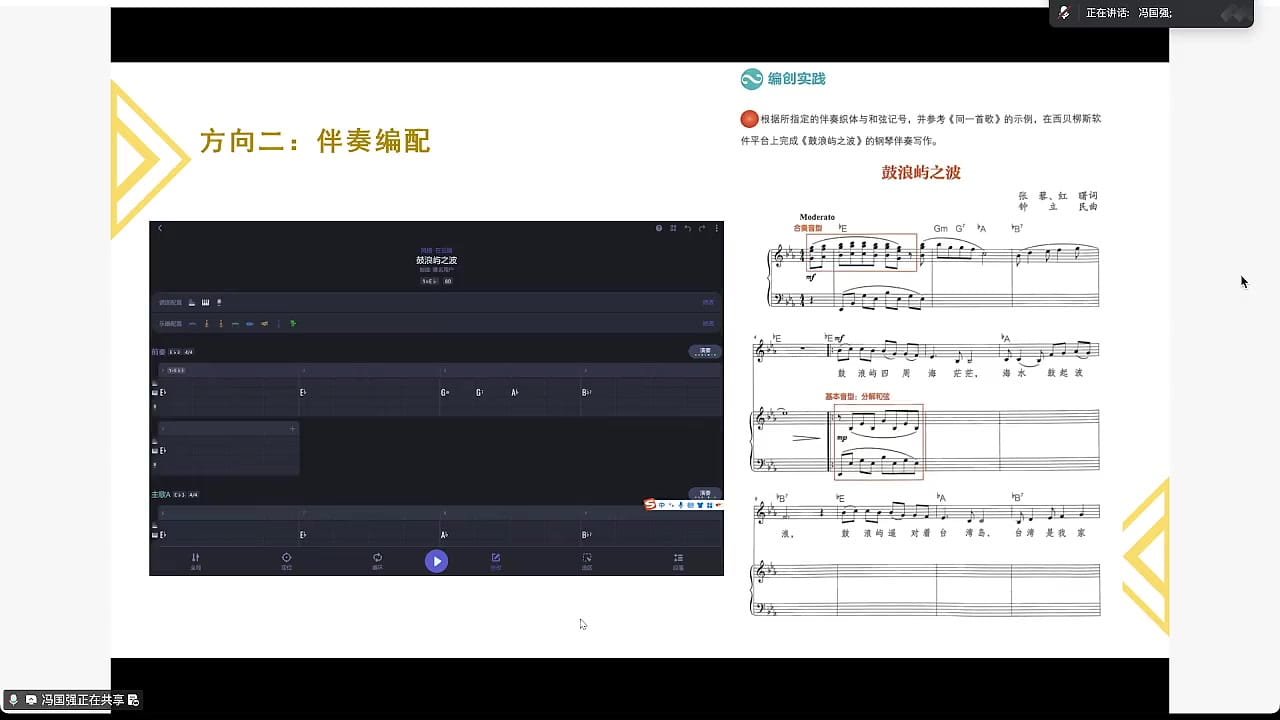Undo the last edit in the music app
This screenshot has width=1280, height=720.
[687, 228]
